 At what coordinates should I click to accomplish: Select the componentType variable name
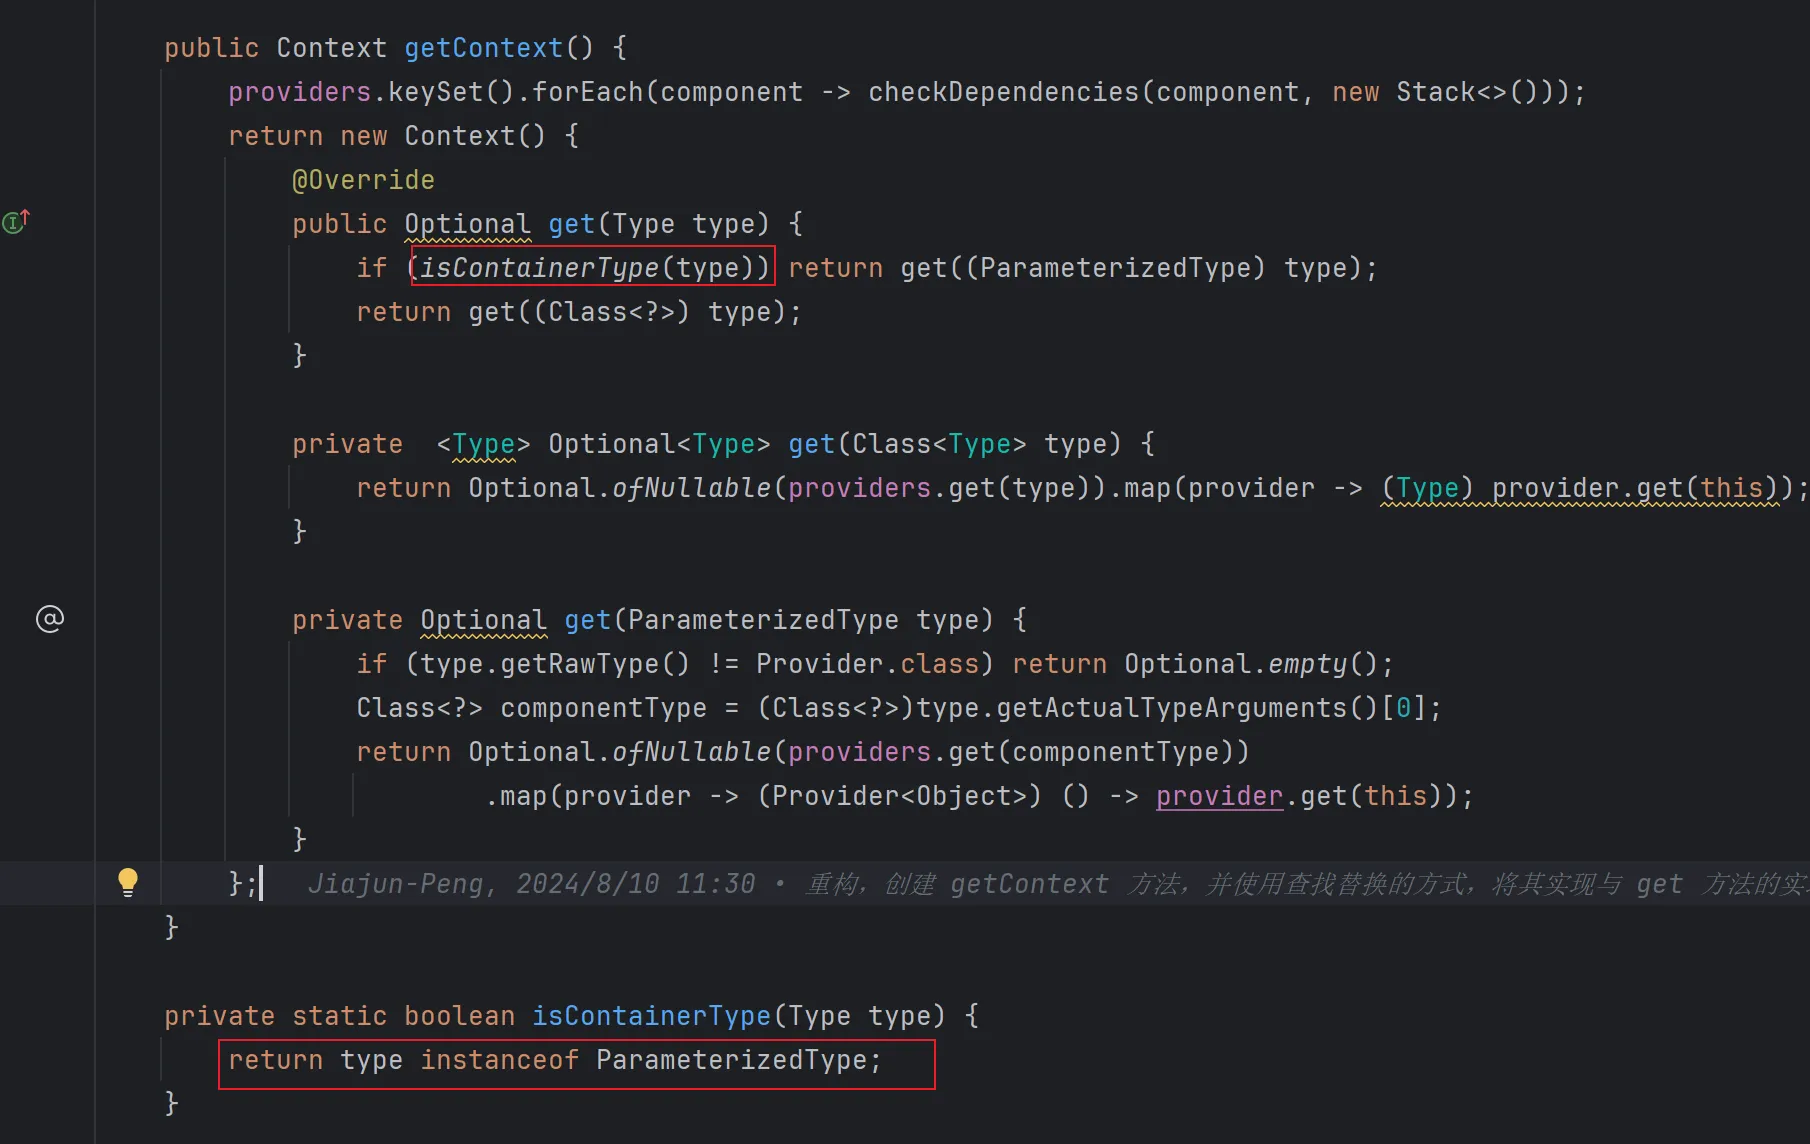[x=604, y=707]
